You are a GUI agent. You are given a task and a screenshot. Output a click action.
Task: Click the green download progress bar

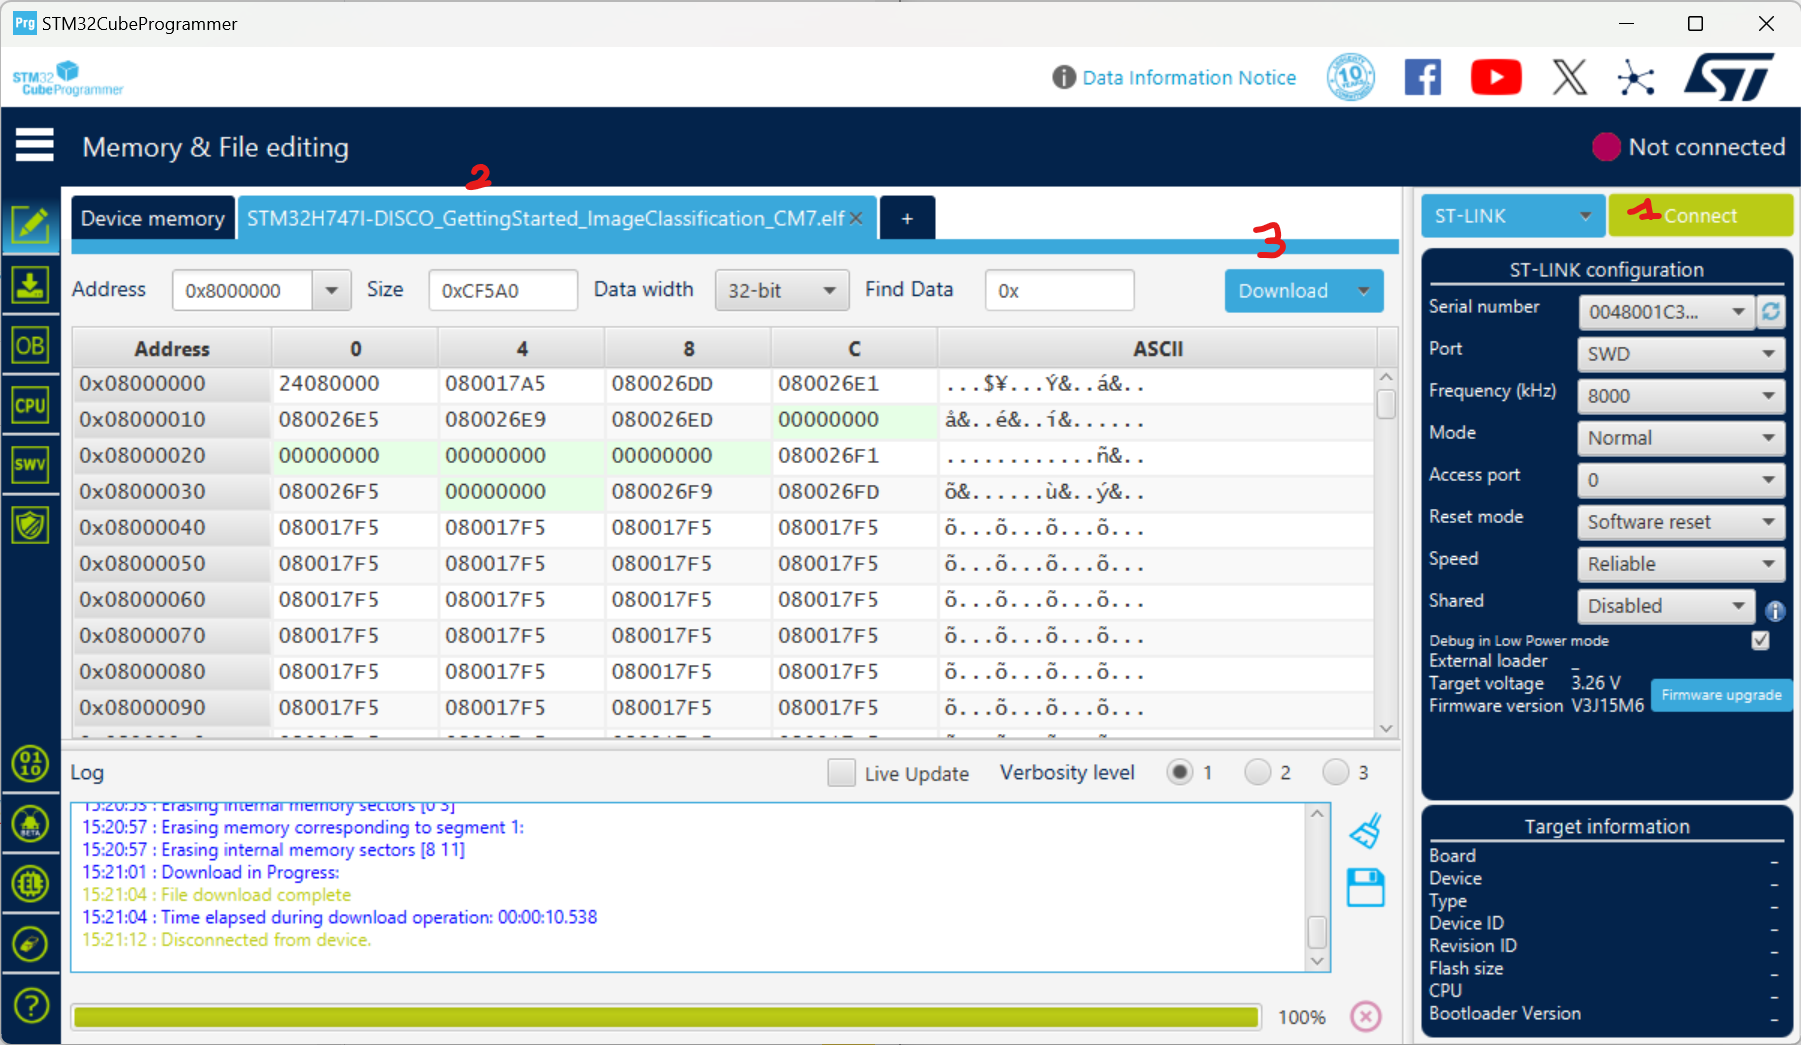[665, 1016]
